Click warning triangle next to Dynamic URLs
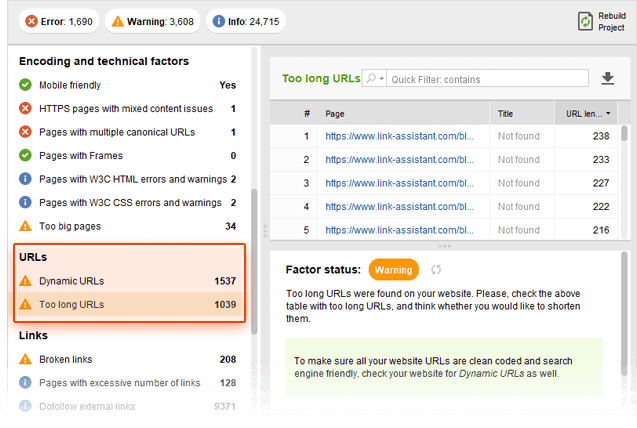The height and width of the screenshot is (428, 637). pyautogui.click(x=26, y=281)
